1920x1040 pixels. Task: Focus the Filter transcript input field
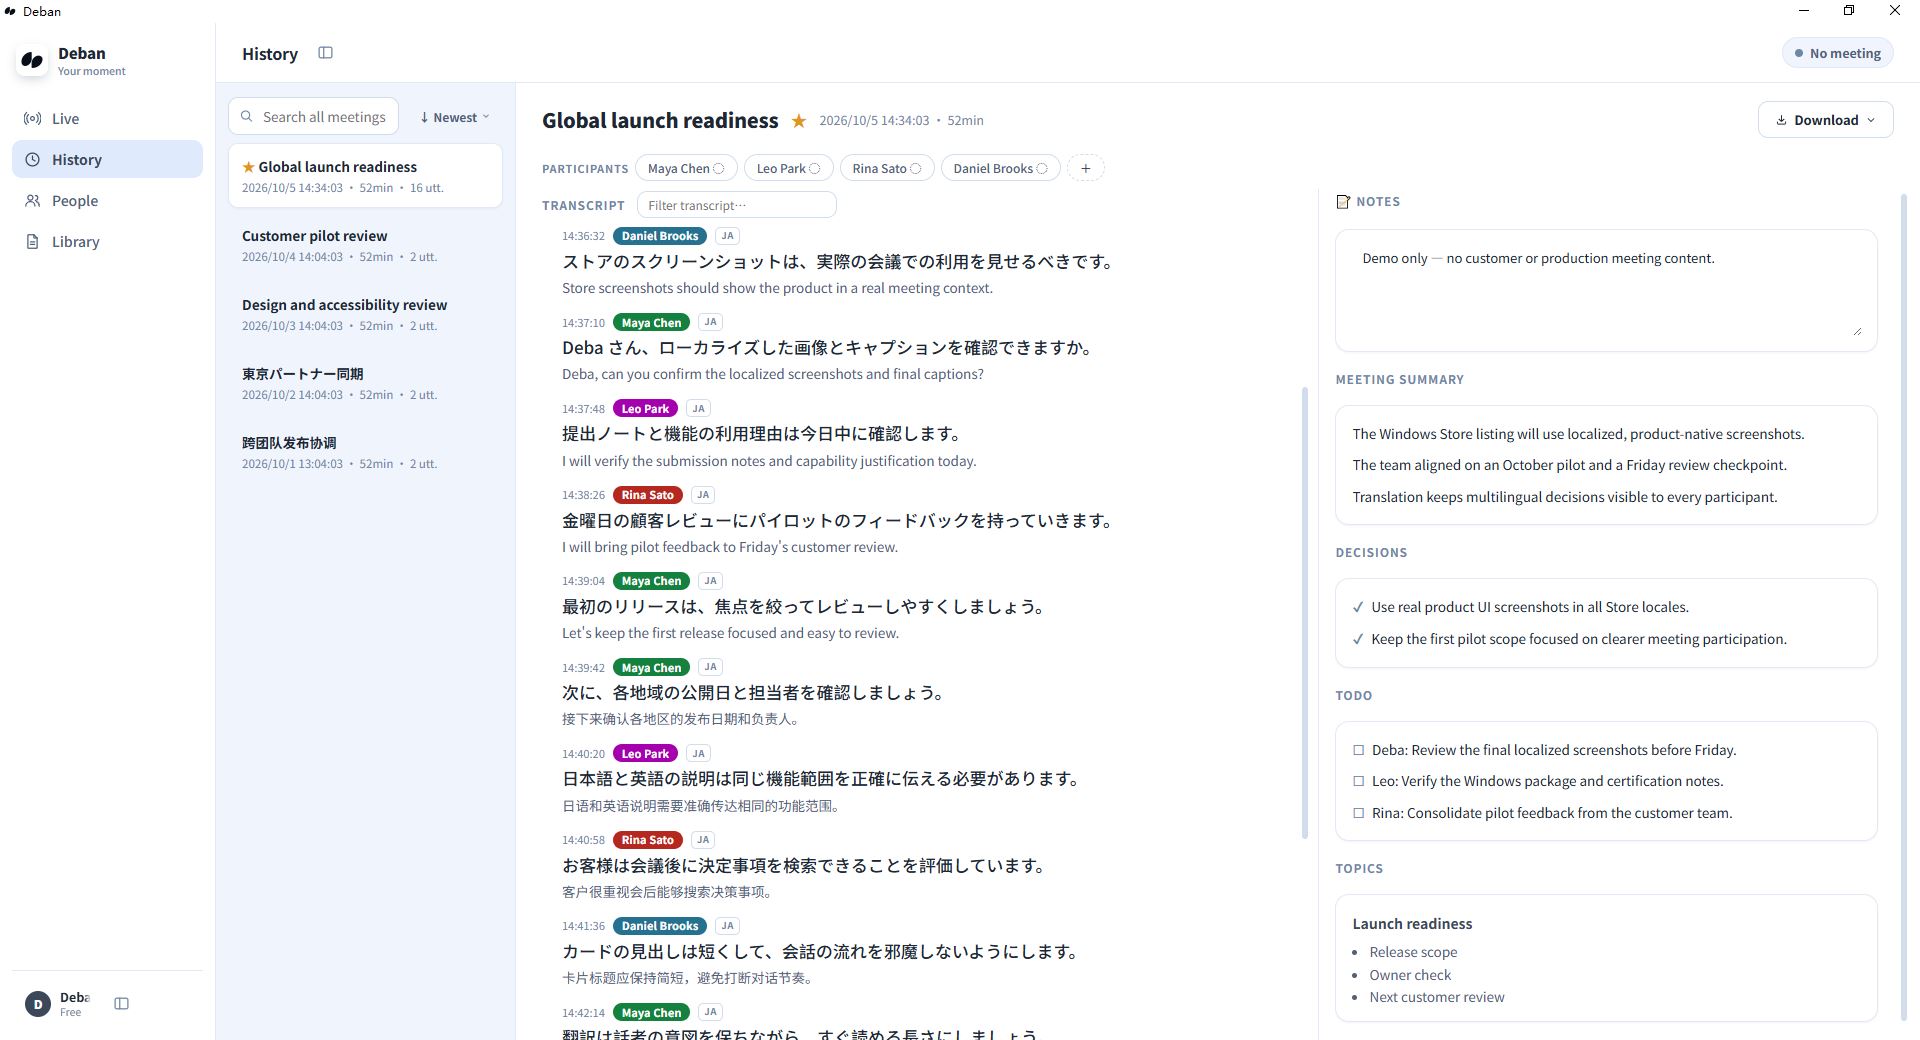[x=736, y=205]
